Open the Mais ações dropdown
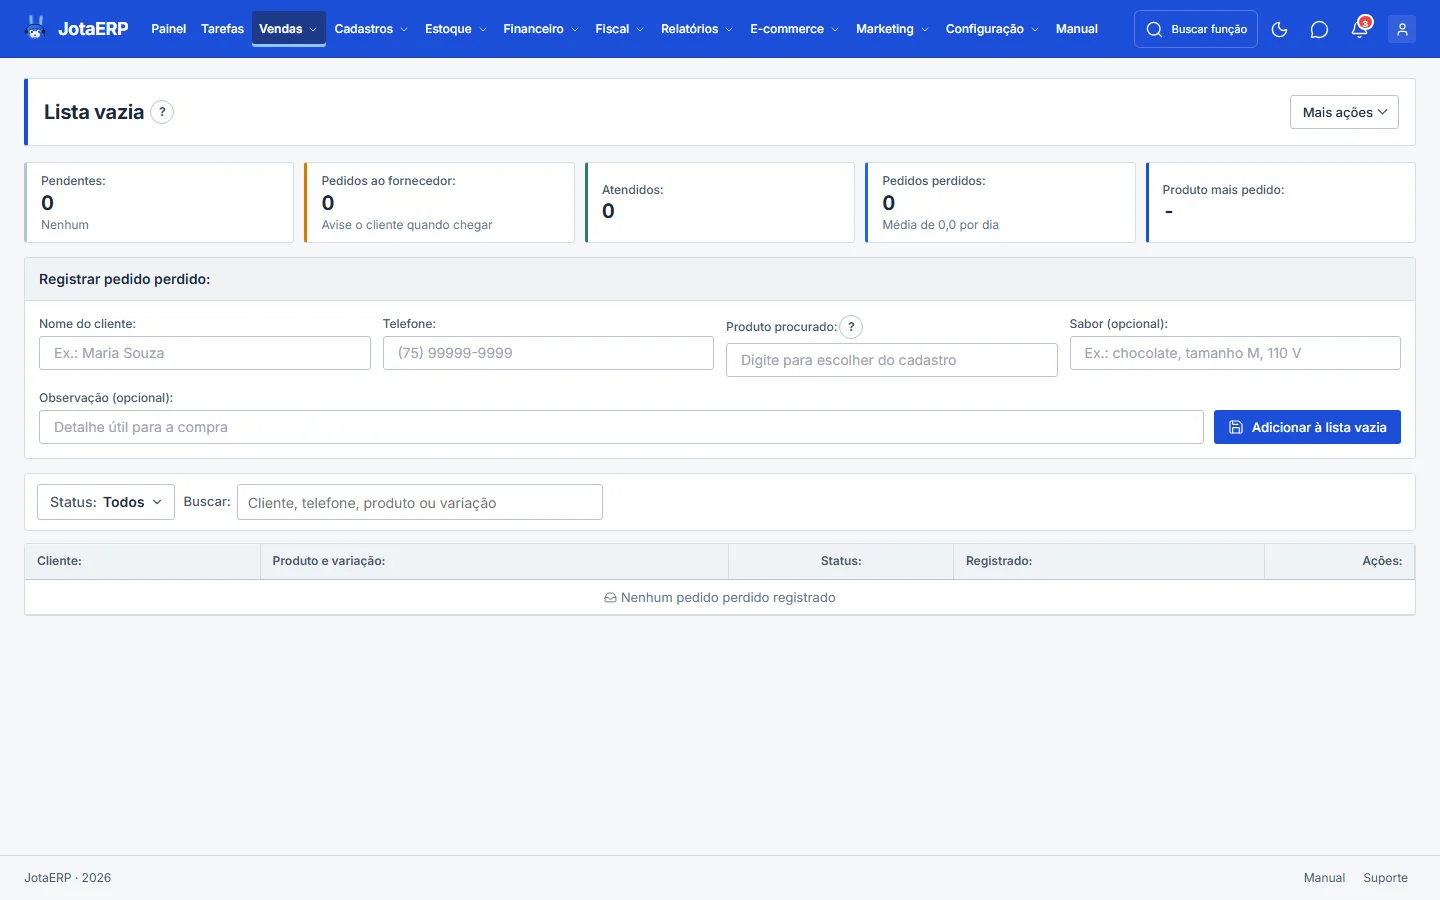The width and height of the screenshot is (1440, 900). click(1344, 112)
